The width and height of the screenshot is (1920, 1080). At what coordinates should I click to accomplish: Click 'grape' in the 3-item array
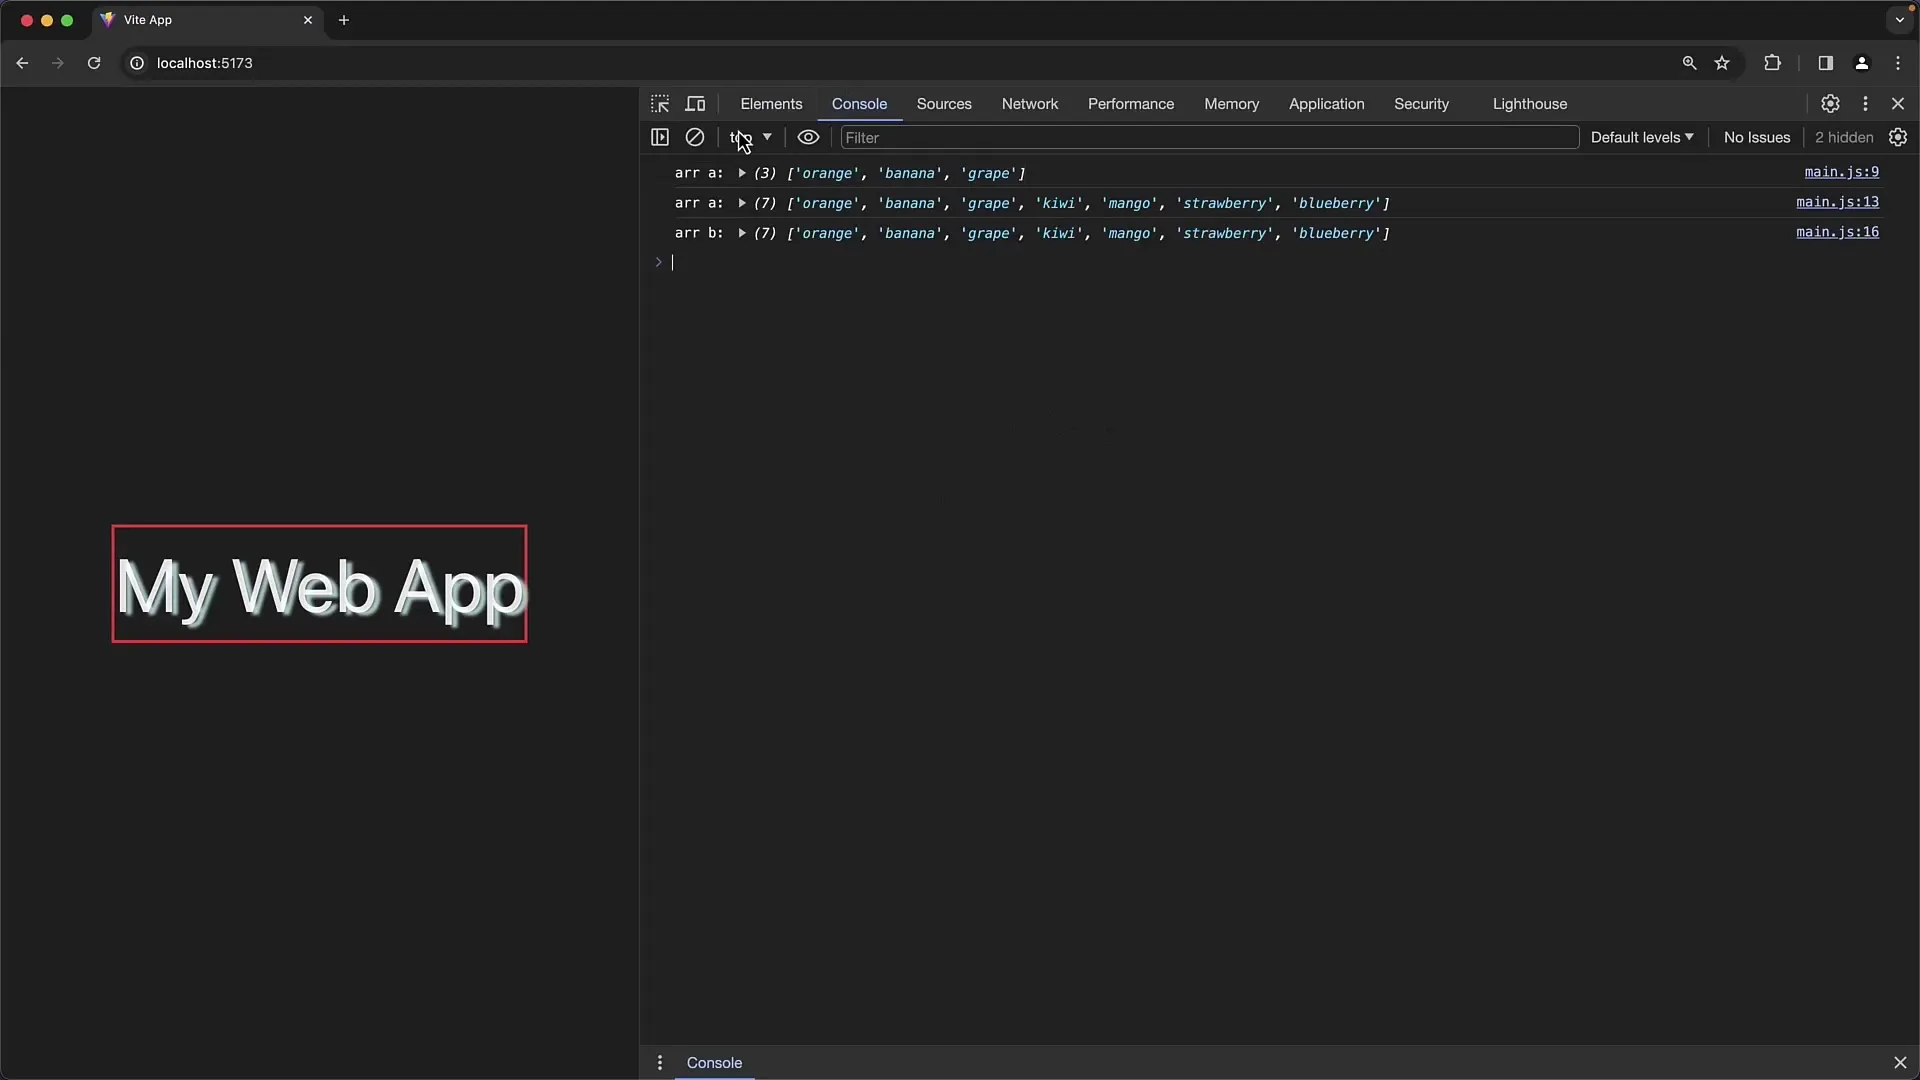(988, 173)
